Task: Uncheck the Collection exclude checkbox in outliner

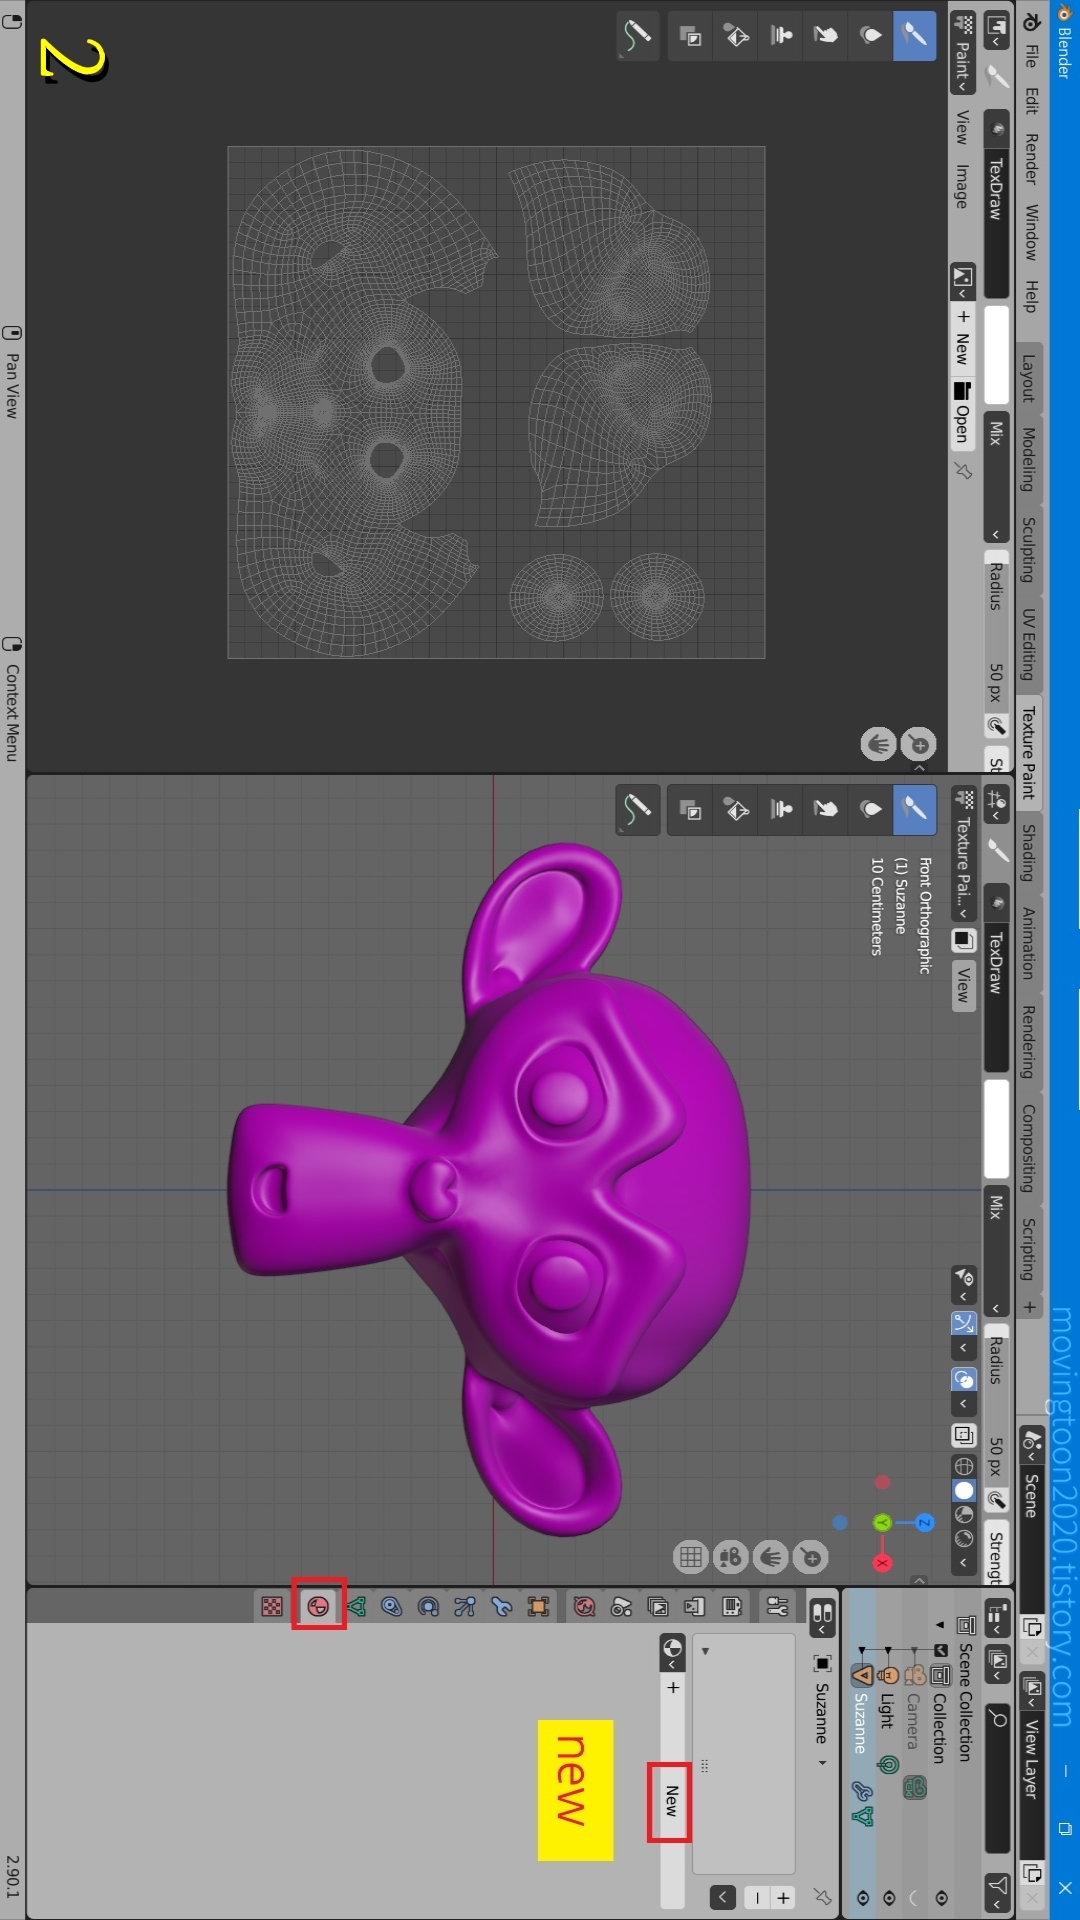Action: point(941,1650)
